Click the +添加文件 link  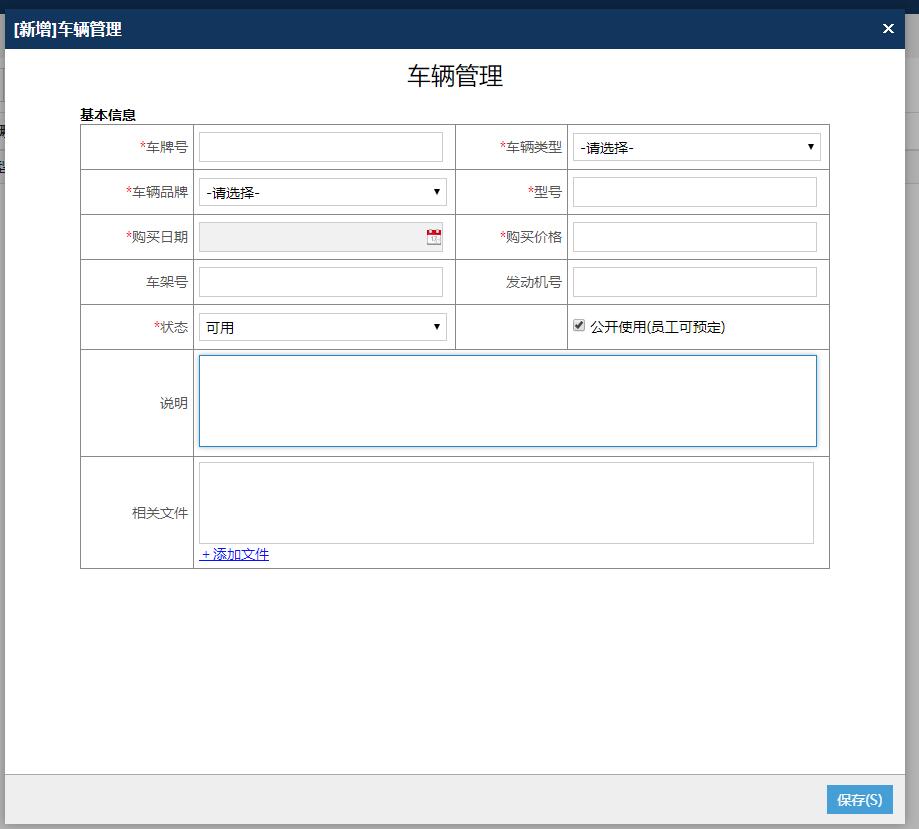(x=234, y=554)
